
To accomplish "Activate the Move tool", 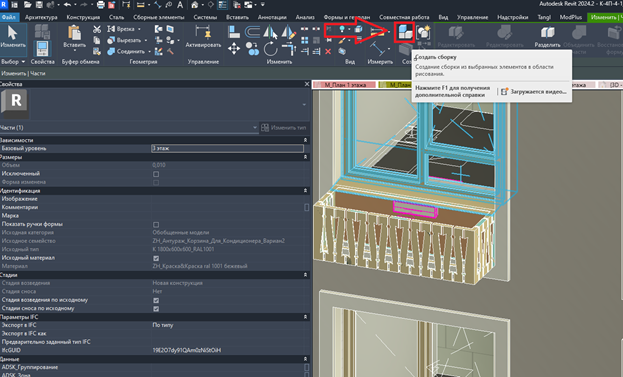I will (x=234, y=49).
